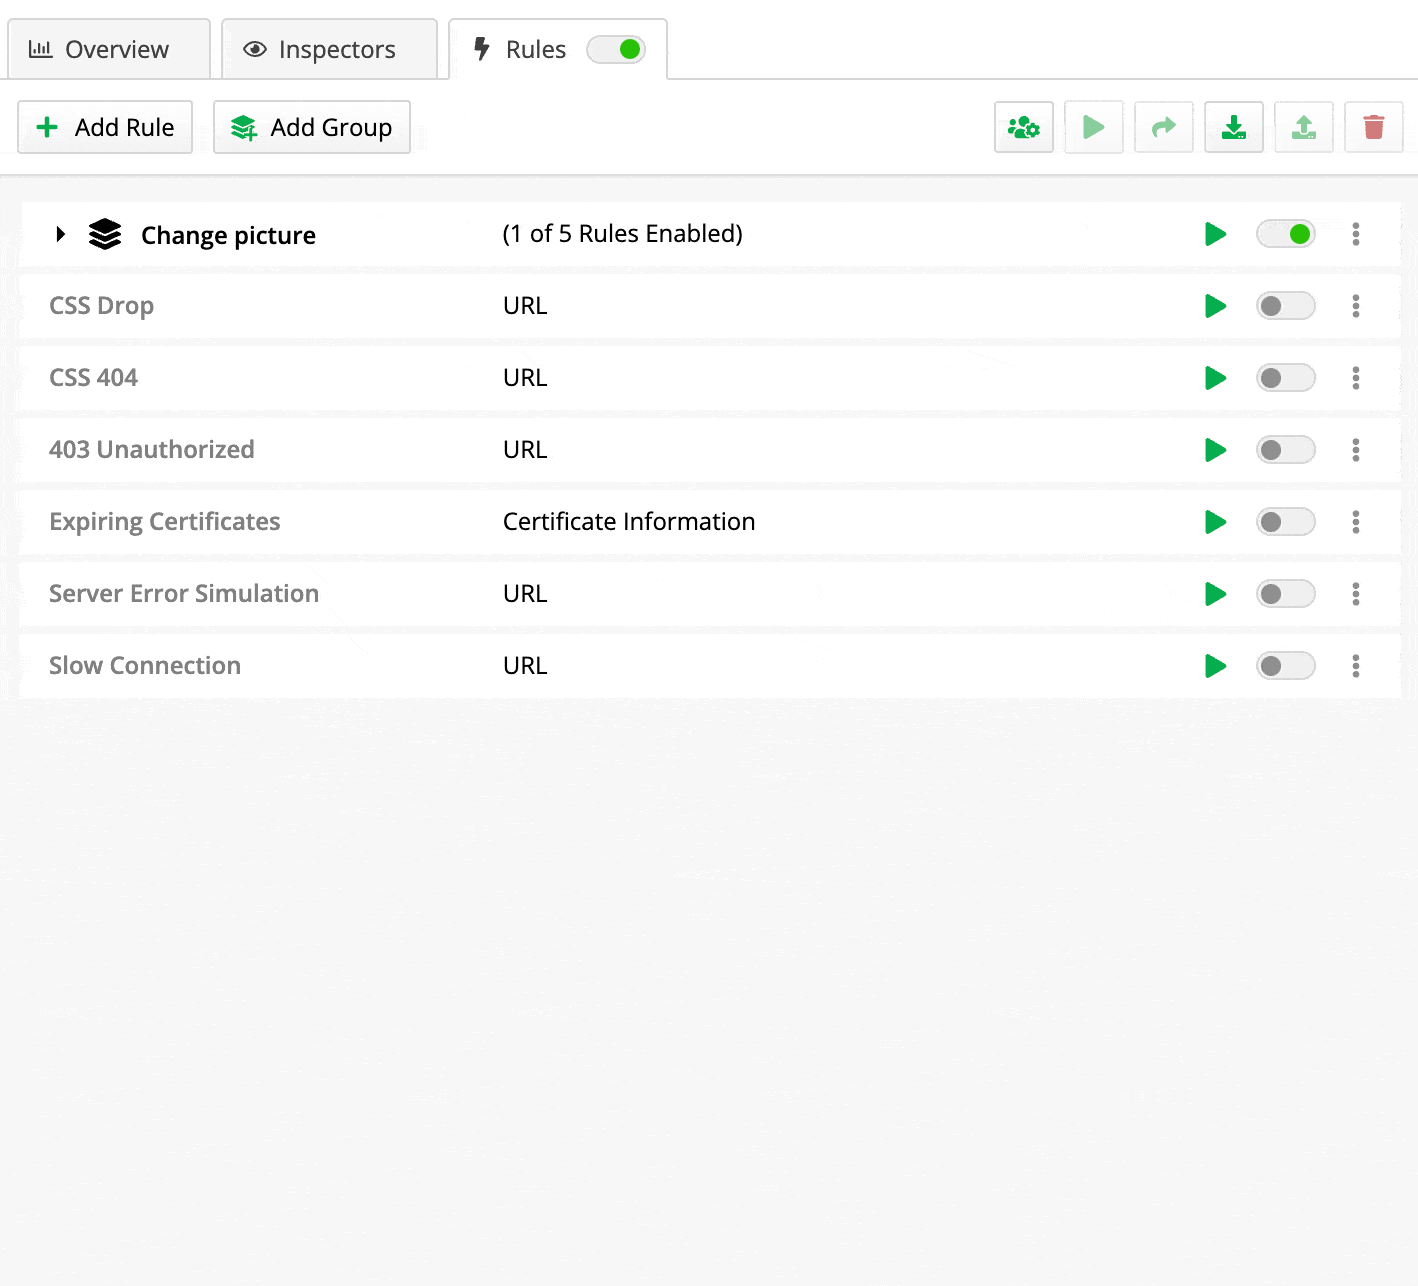Image resolution: width=1418 pixels, height=1286 pixels.
Task: Open the 403 Unauthorized three-dot menu
Action: 1356,450
